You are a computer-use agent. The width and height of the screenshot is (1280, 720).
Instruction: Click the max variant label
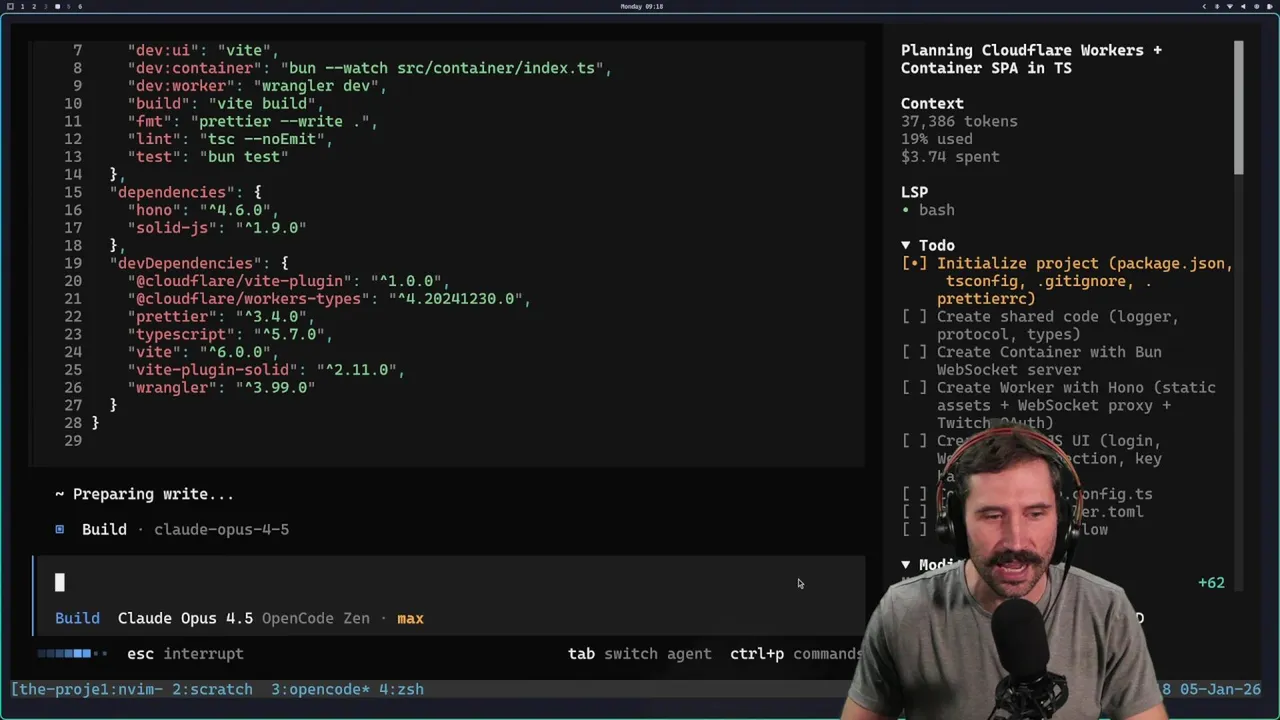(410, 618)
